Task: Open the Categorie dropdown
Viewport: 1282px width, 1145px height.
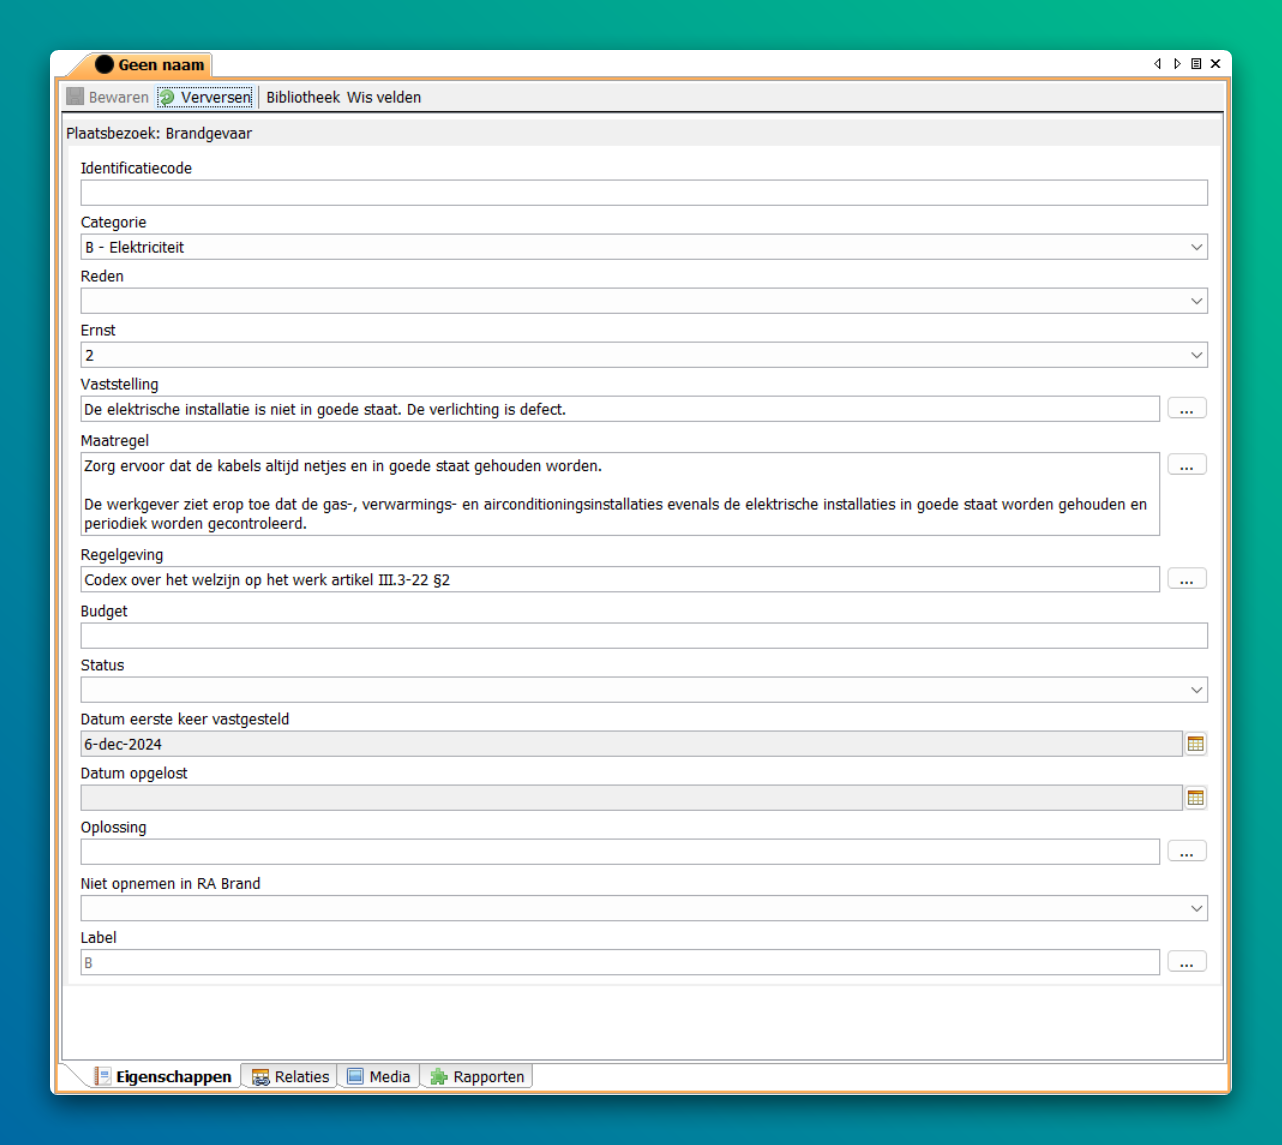Action: click(1196, 247)
